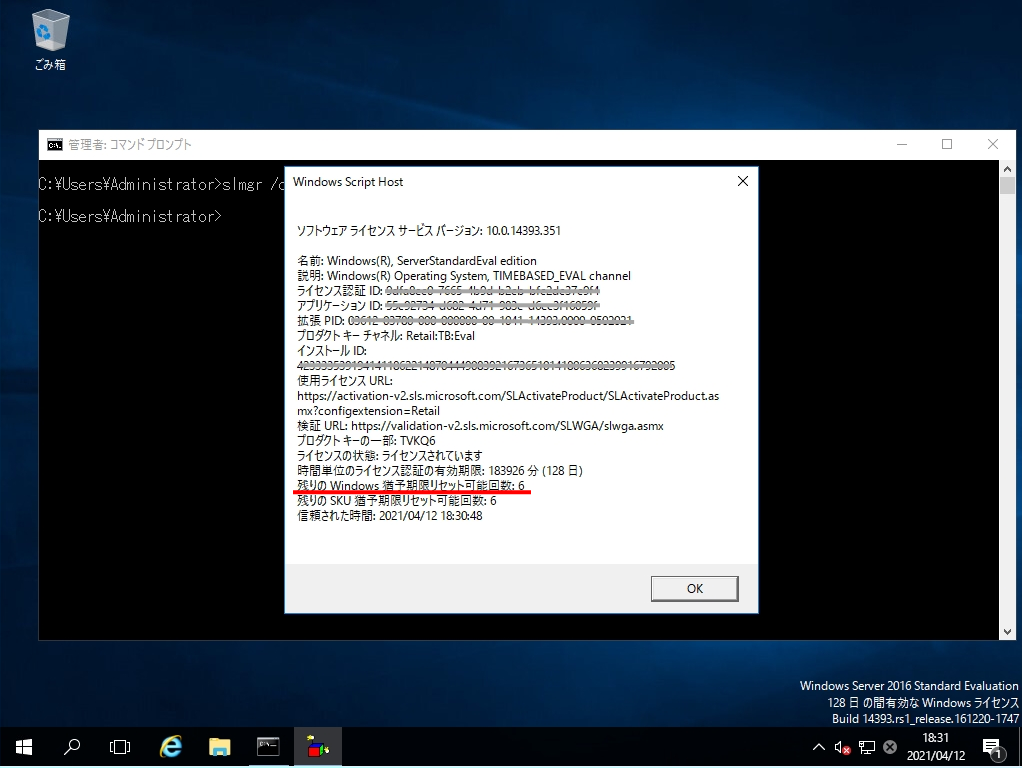Open the network tray icon

pyautogui.click(x=866, y=747)
